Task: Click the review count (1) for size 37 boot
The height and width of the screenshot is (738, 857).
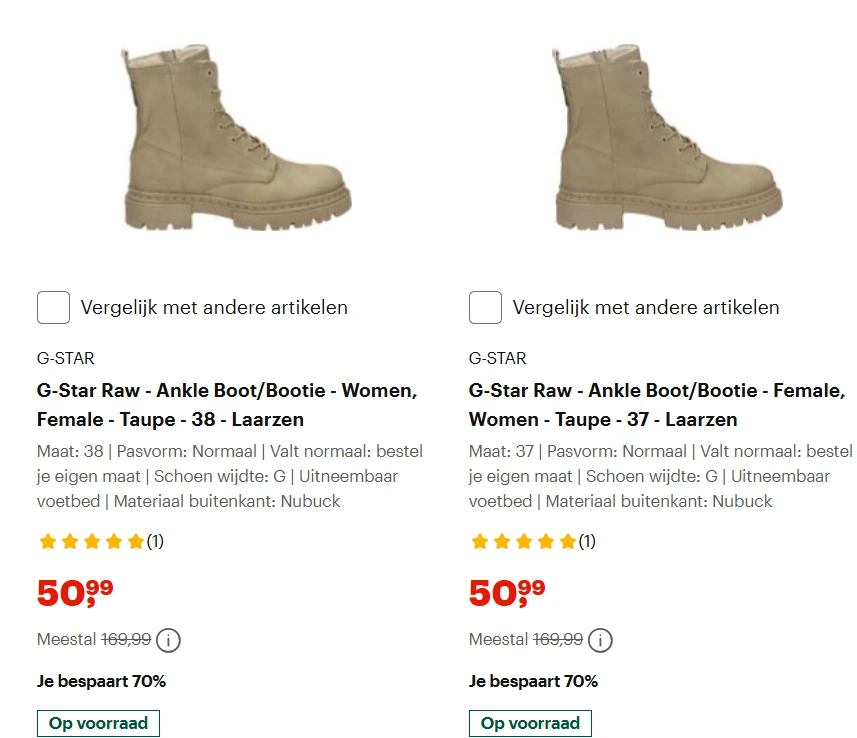Action: (x=587, y=542)
